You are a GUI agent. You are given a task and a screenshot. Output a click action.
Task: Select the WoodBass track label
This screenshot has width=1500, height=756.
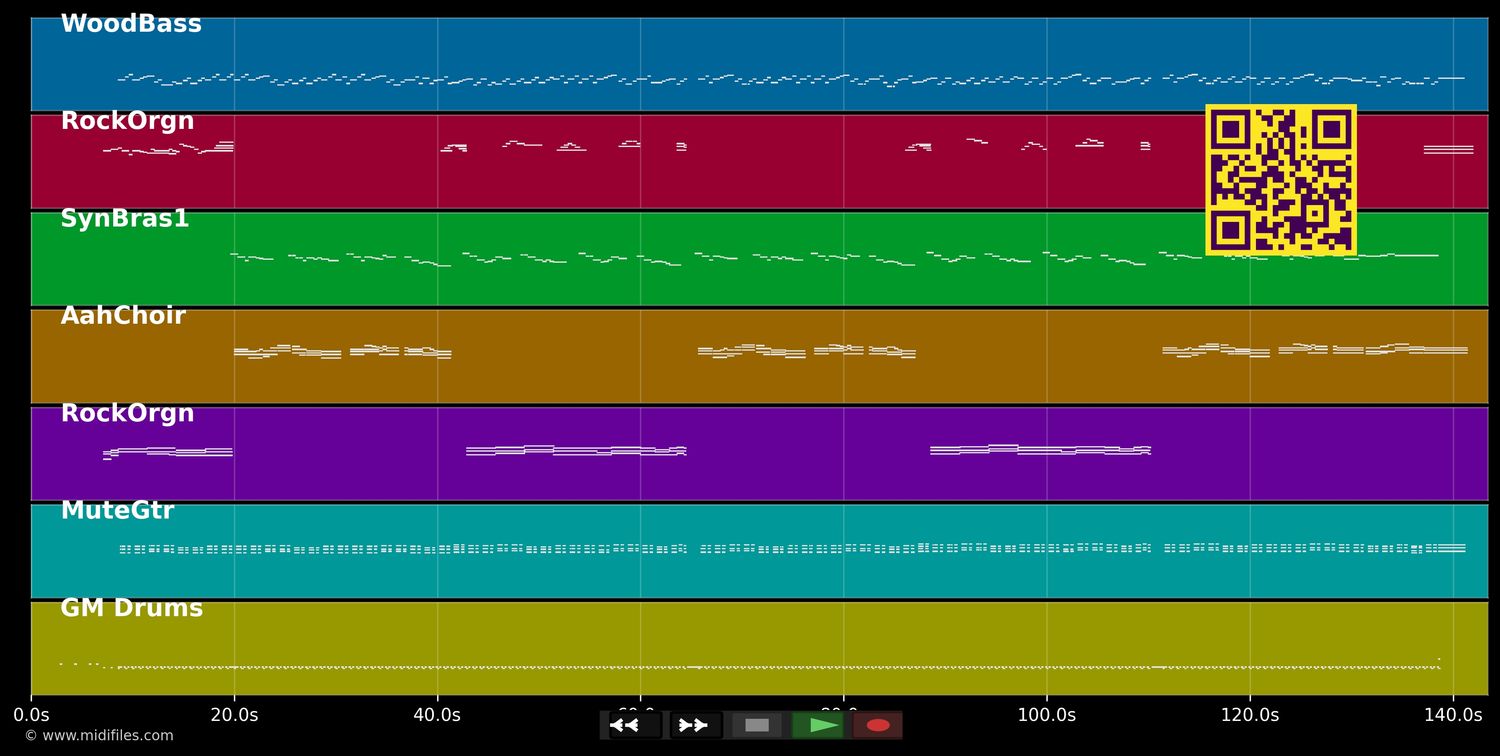click(131, 25)
